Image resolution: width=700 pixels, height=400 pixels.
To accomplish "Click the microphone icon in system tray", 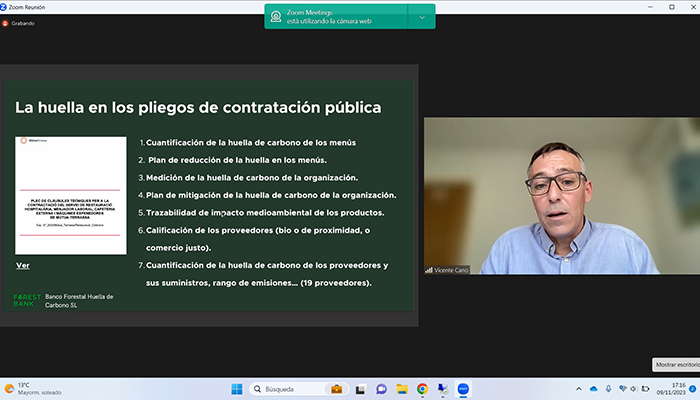I will [x=608, y=388].
